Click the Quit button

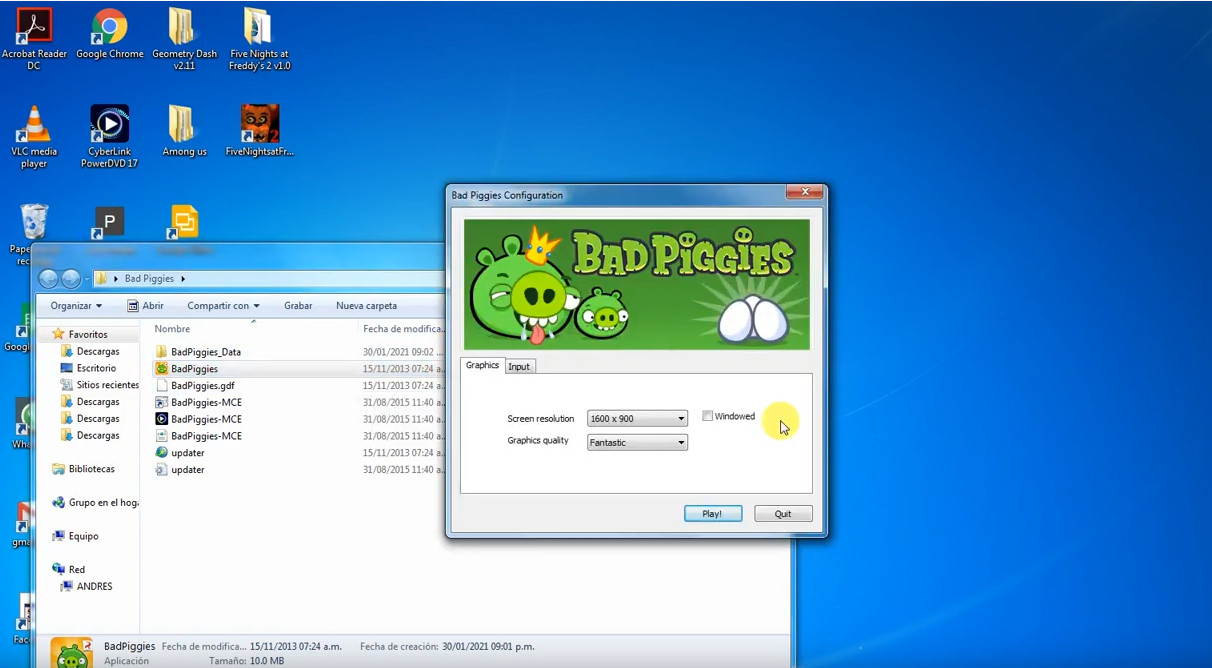point(783,513)
